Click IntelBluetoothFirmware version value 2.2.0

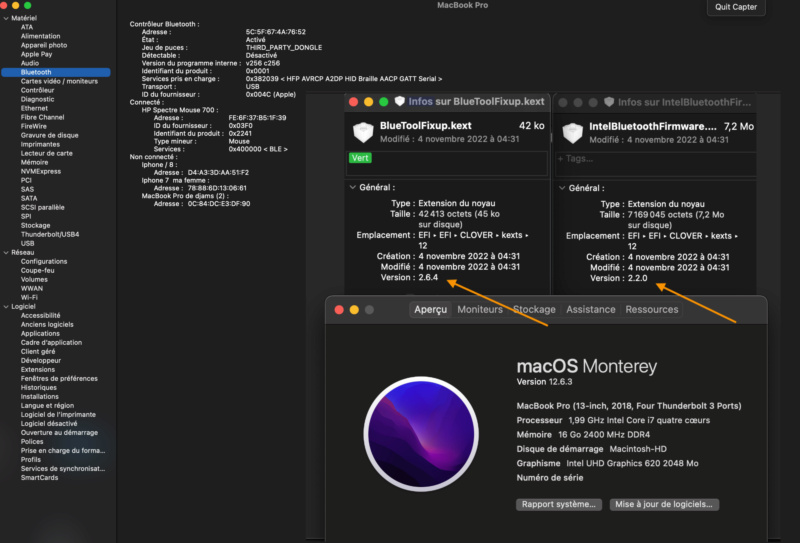coord(637,279)
